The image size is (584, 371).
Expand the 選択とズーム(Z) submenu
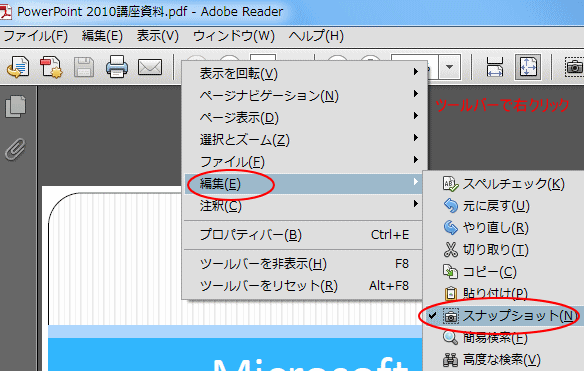[304, 140]
